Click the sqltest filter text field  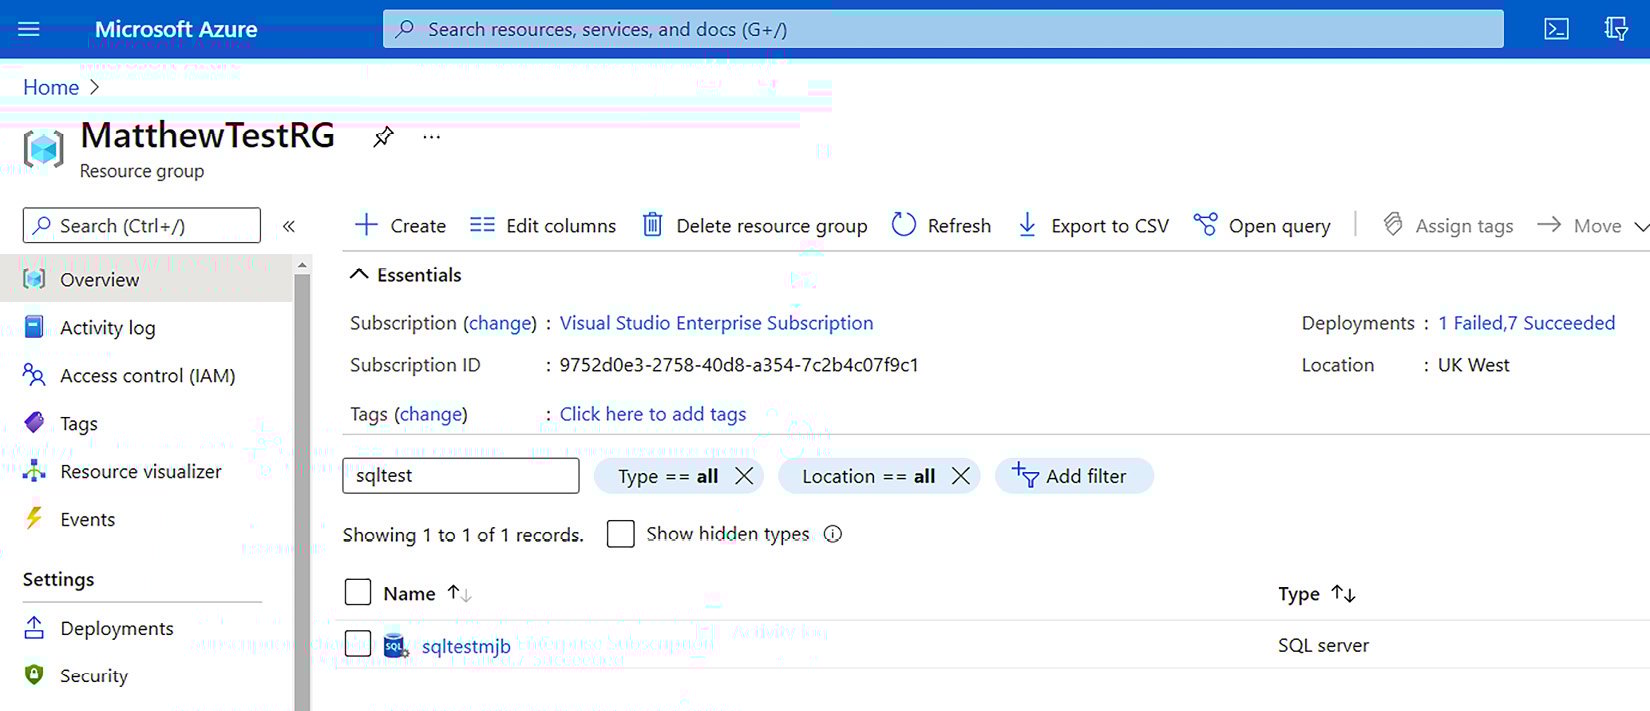point(460,475)
